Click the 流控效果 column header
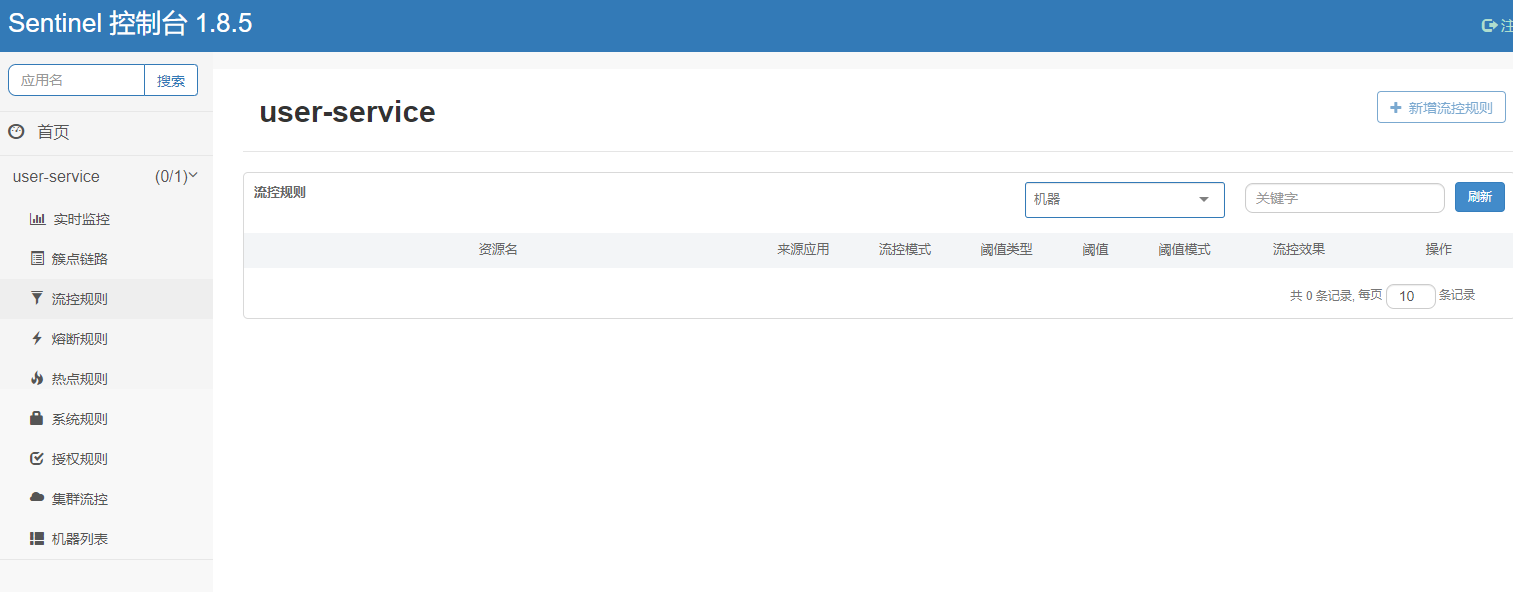 click(x=1298, y=249)
